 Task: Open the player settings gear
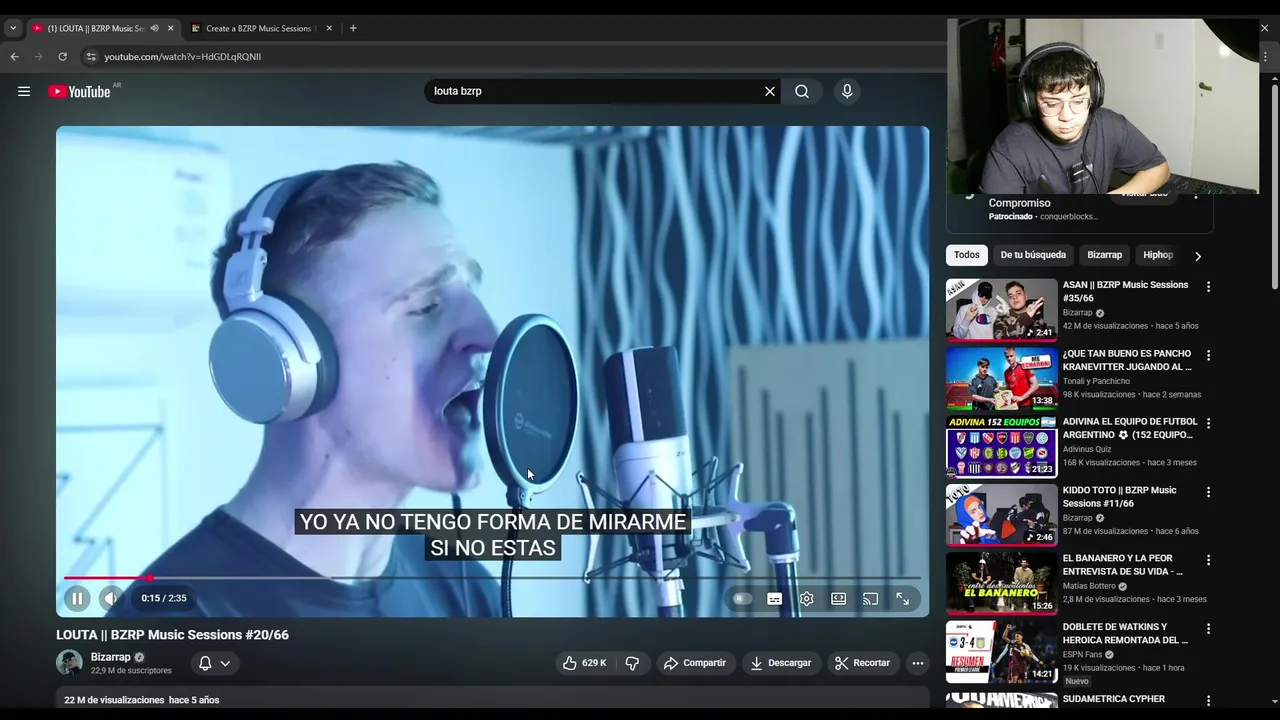click(807, 599)
